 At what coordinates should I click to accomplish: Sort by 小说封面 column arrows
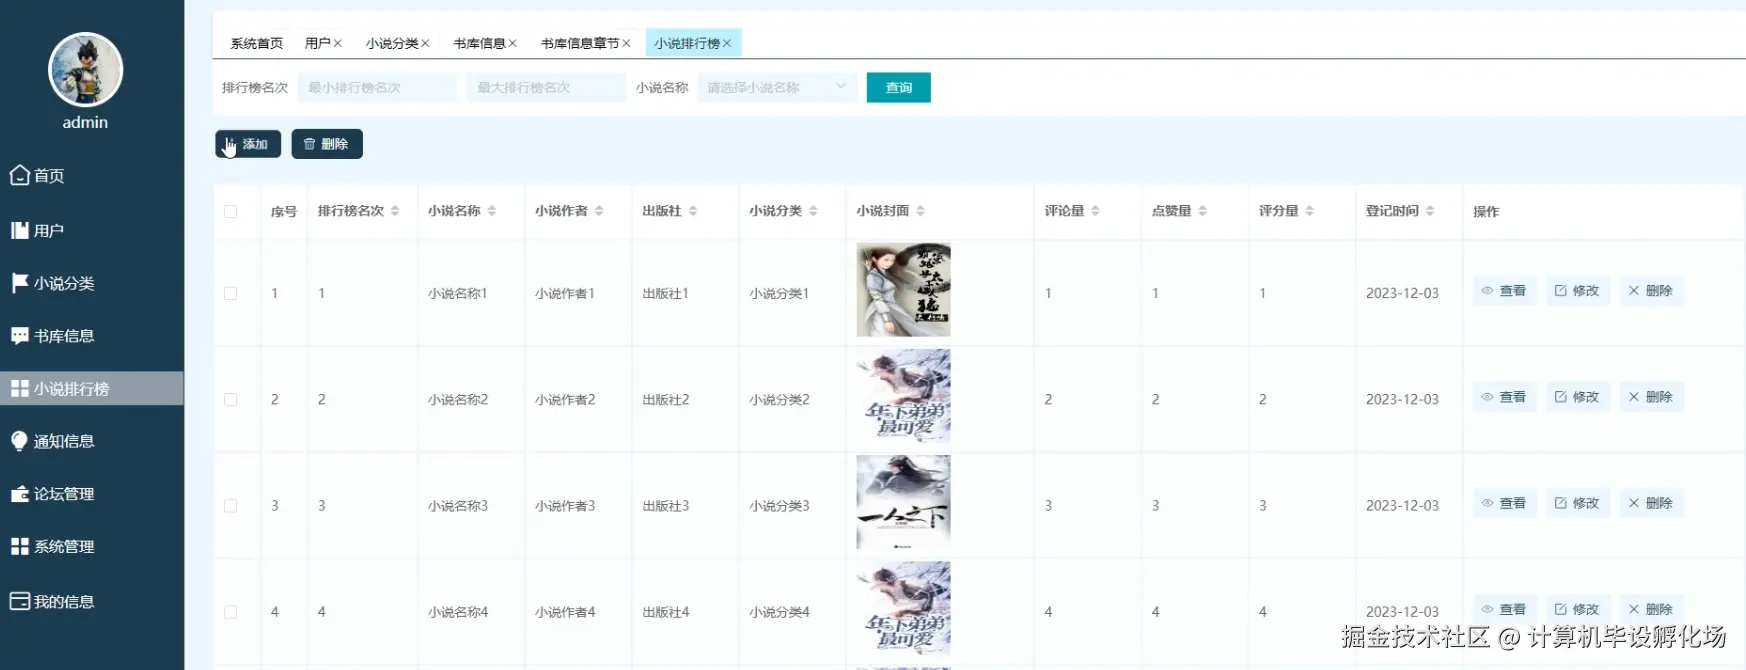tap(920, 211)
